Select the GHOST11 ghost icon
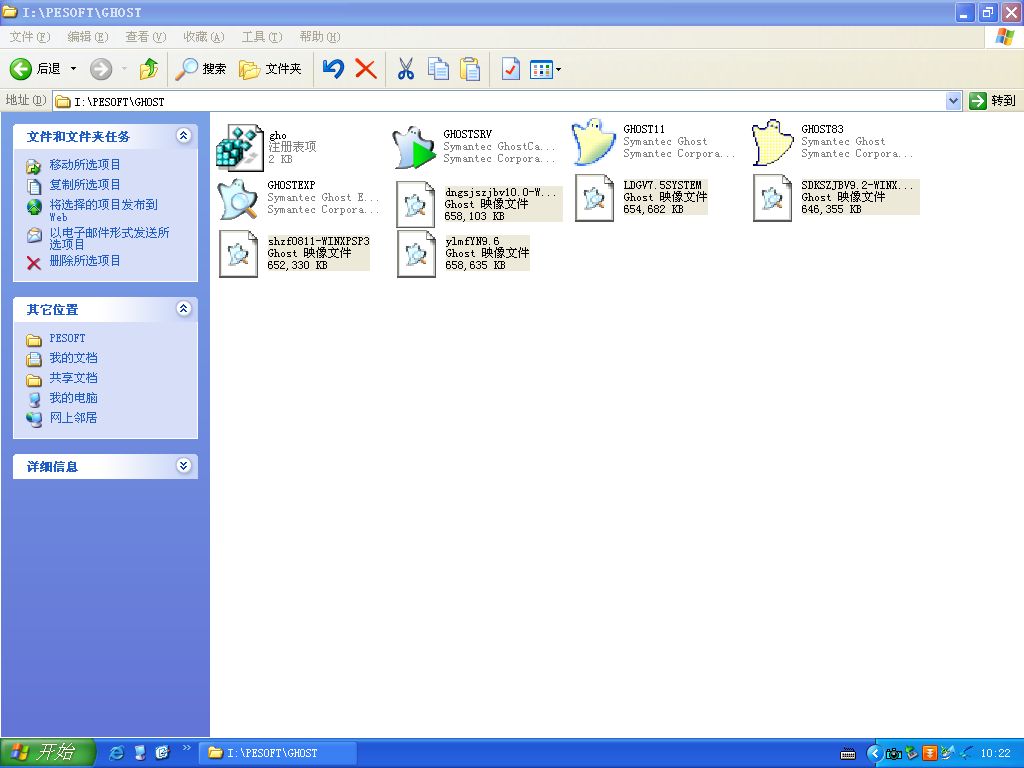The height and width of the screenshot is (768, 1024). coord(593,142)
